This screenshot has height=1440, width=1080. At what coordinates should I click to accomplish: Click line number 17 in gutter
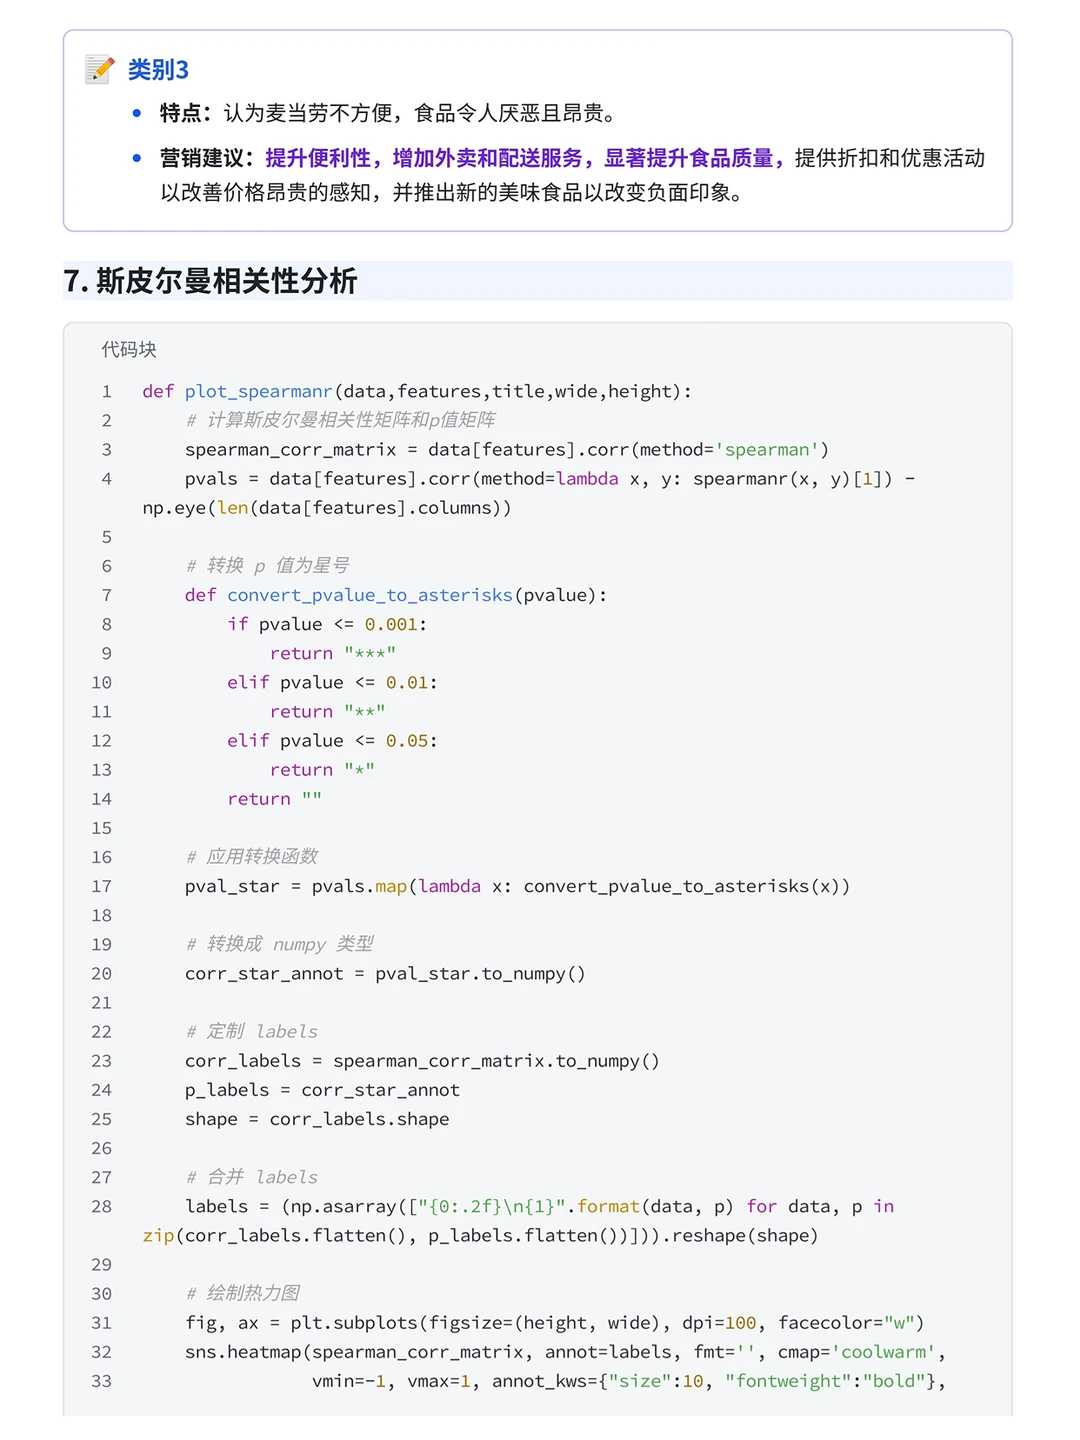pos(101,886)
